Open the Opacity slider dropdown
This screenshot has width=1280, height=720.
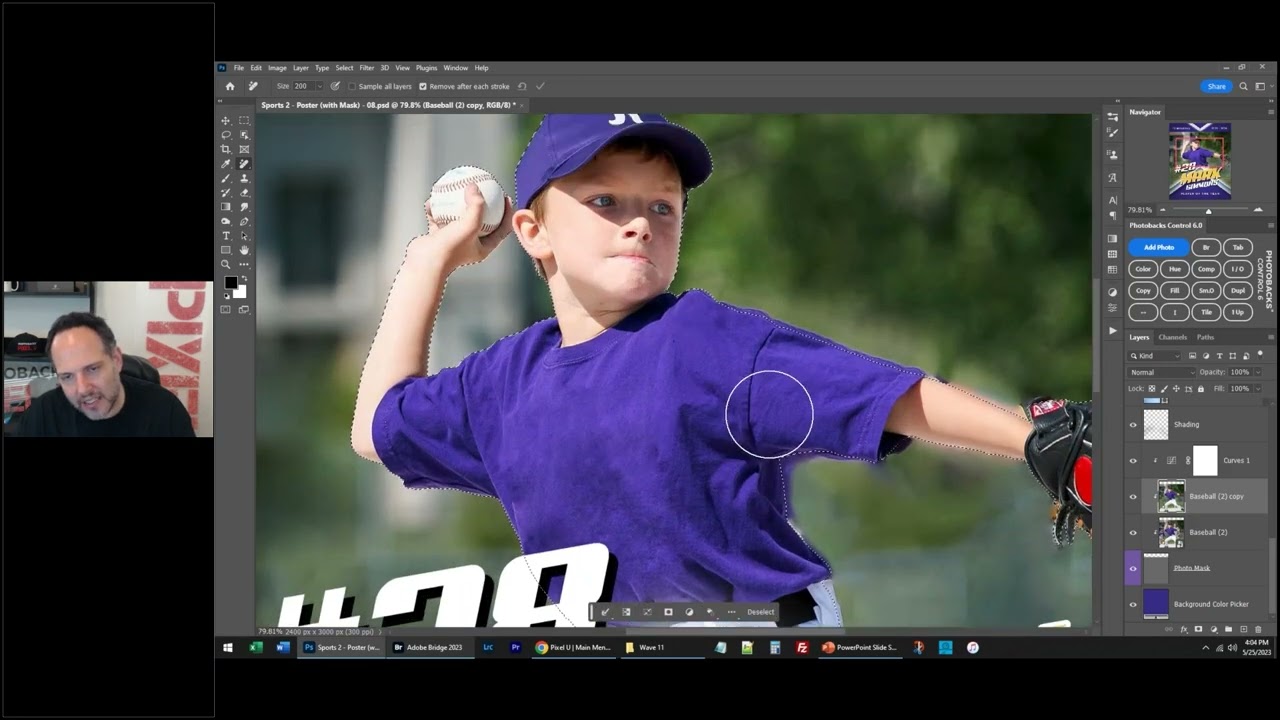pos(1256,372)
